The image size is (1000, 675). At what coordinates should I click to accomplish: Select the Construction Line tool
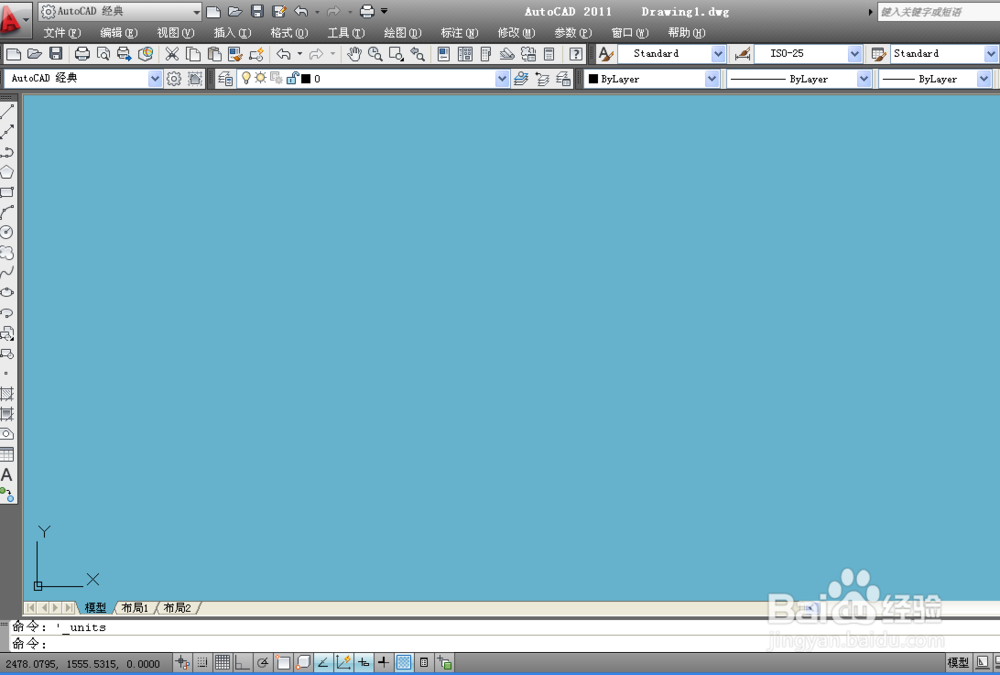coord(7,132)
